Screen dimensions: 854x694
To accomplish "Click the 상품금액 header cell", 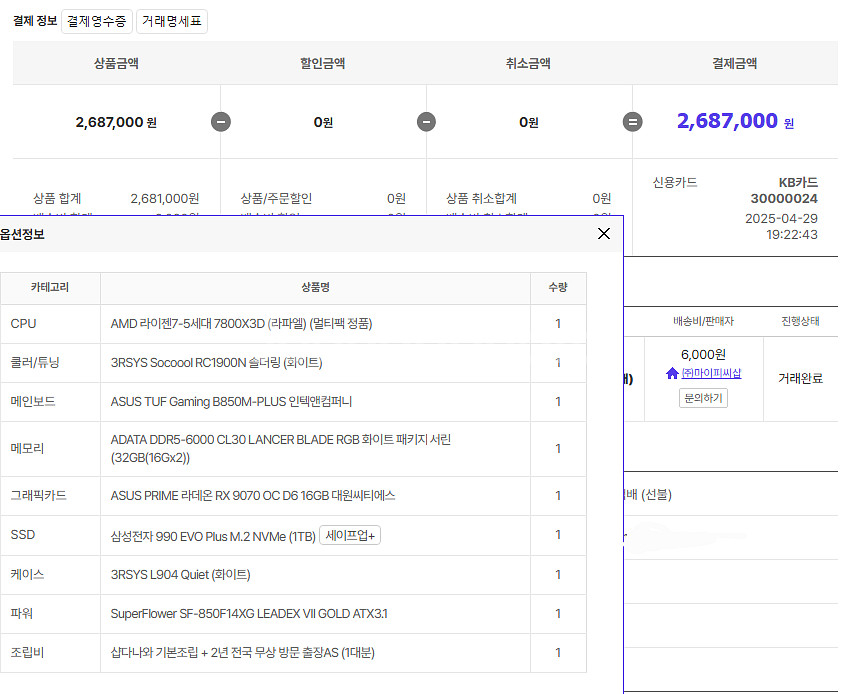I will [116, 63].
